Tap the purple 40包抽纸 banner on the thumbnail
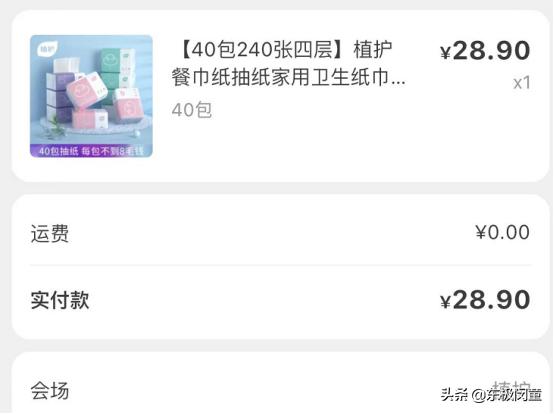 tap(91, 151)
